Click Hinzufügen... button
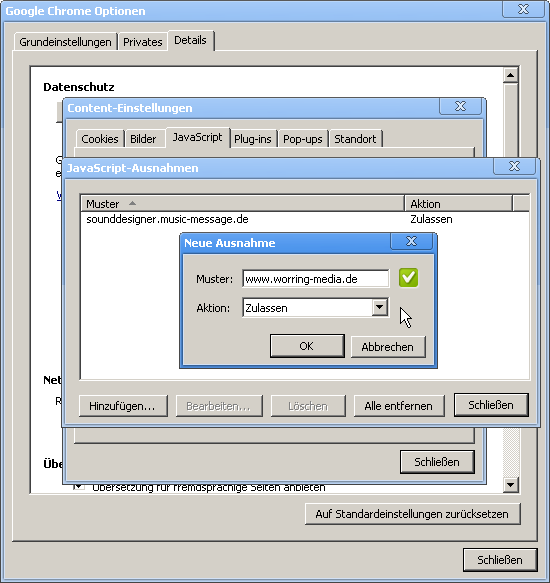The image size is (550, 583). (123, 406)
